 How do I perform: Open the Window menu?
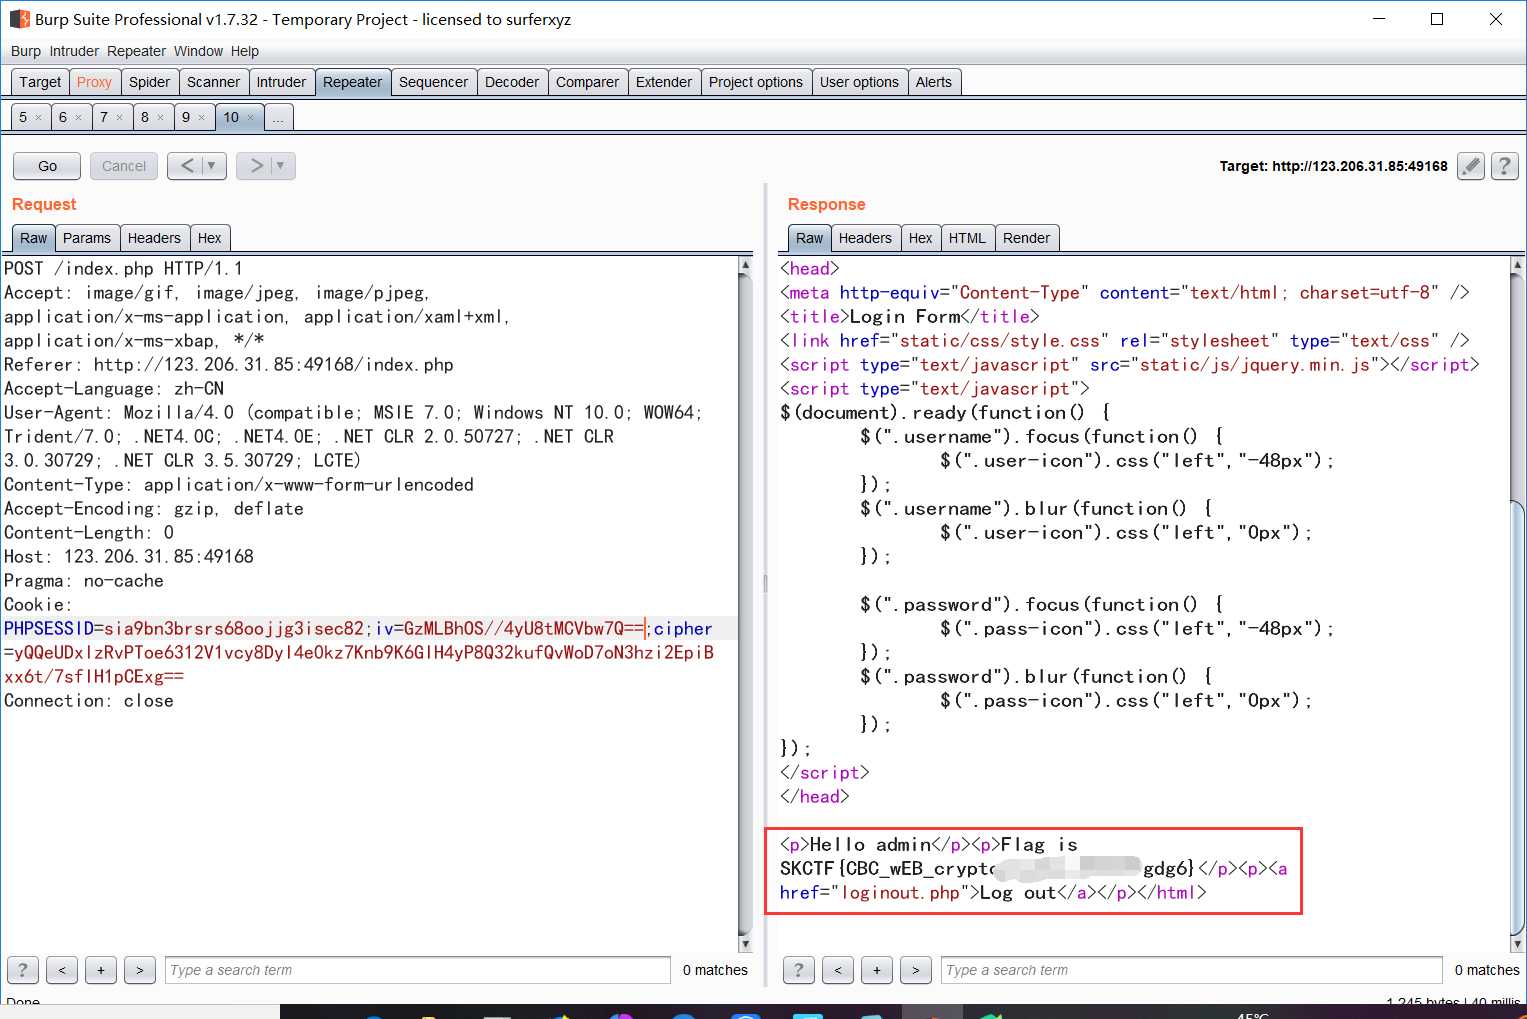tap(198, 51)
